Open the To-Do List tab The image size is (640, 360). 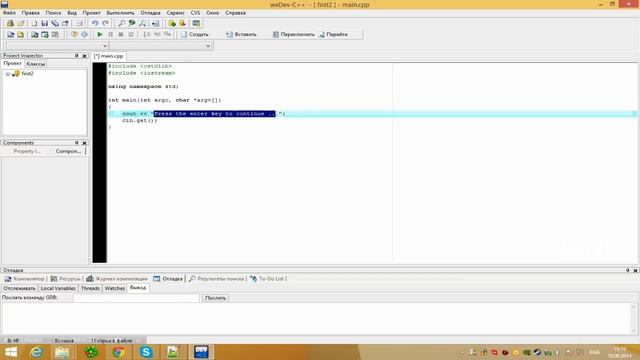pos(267,279)
